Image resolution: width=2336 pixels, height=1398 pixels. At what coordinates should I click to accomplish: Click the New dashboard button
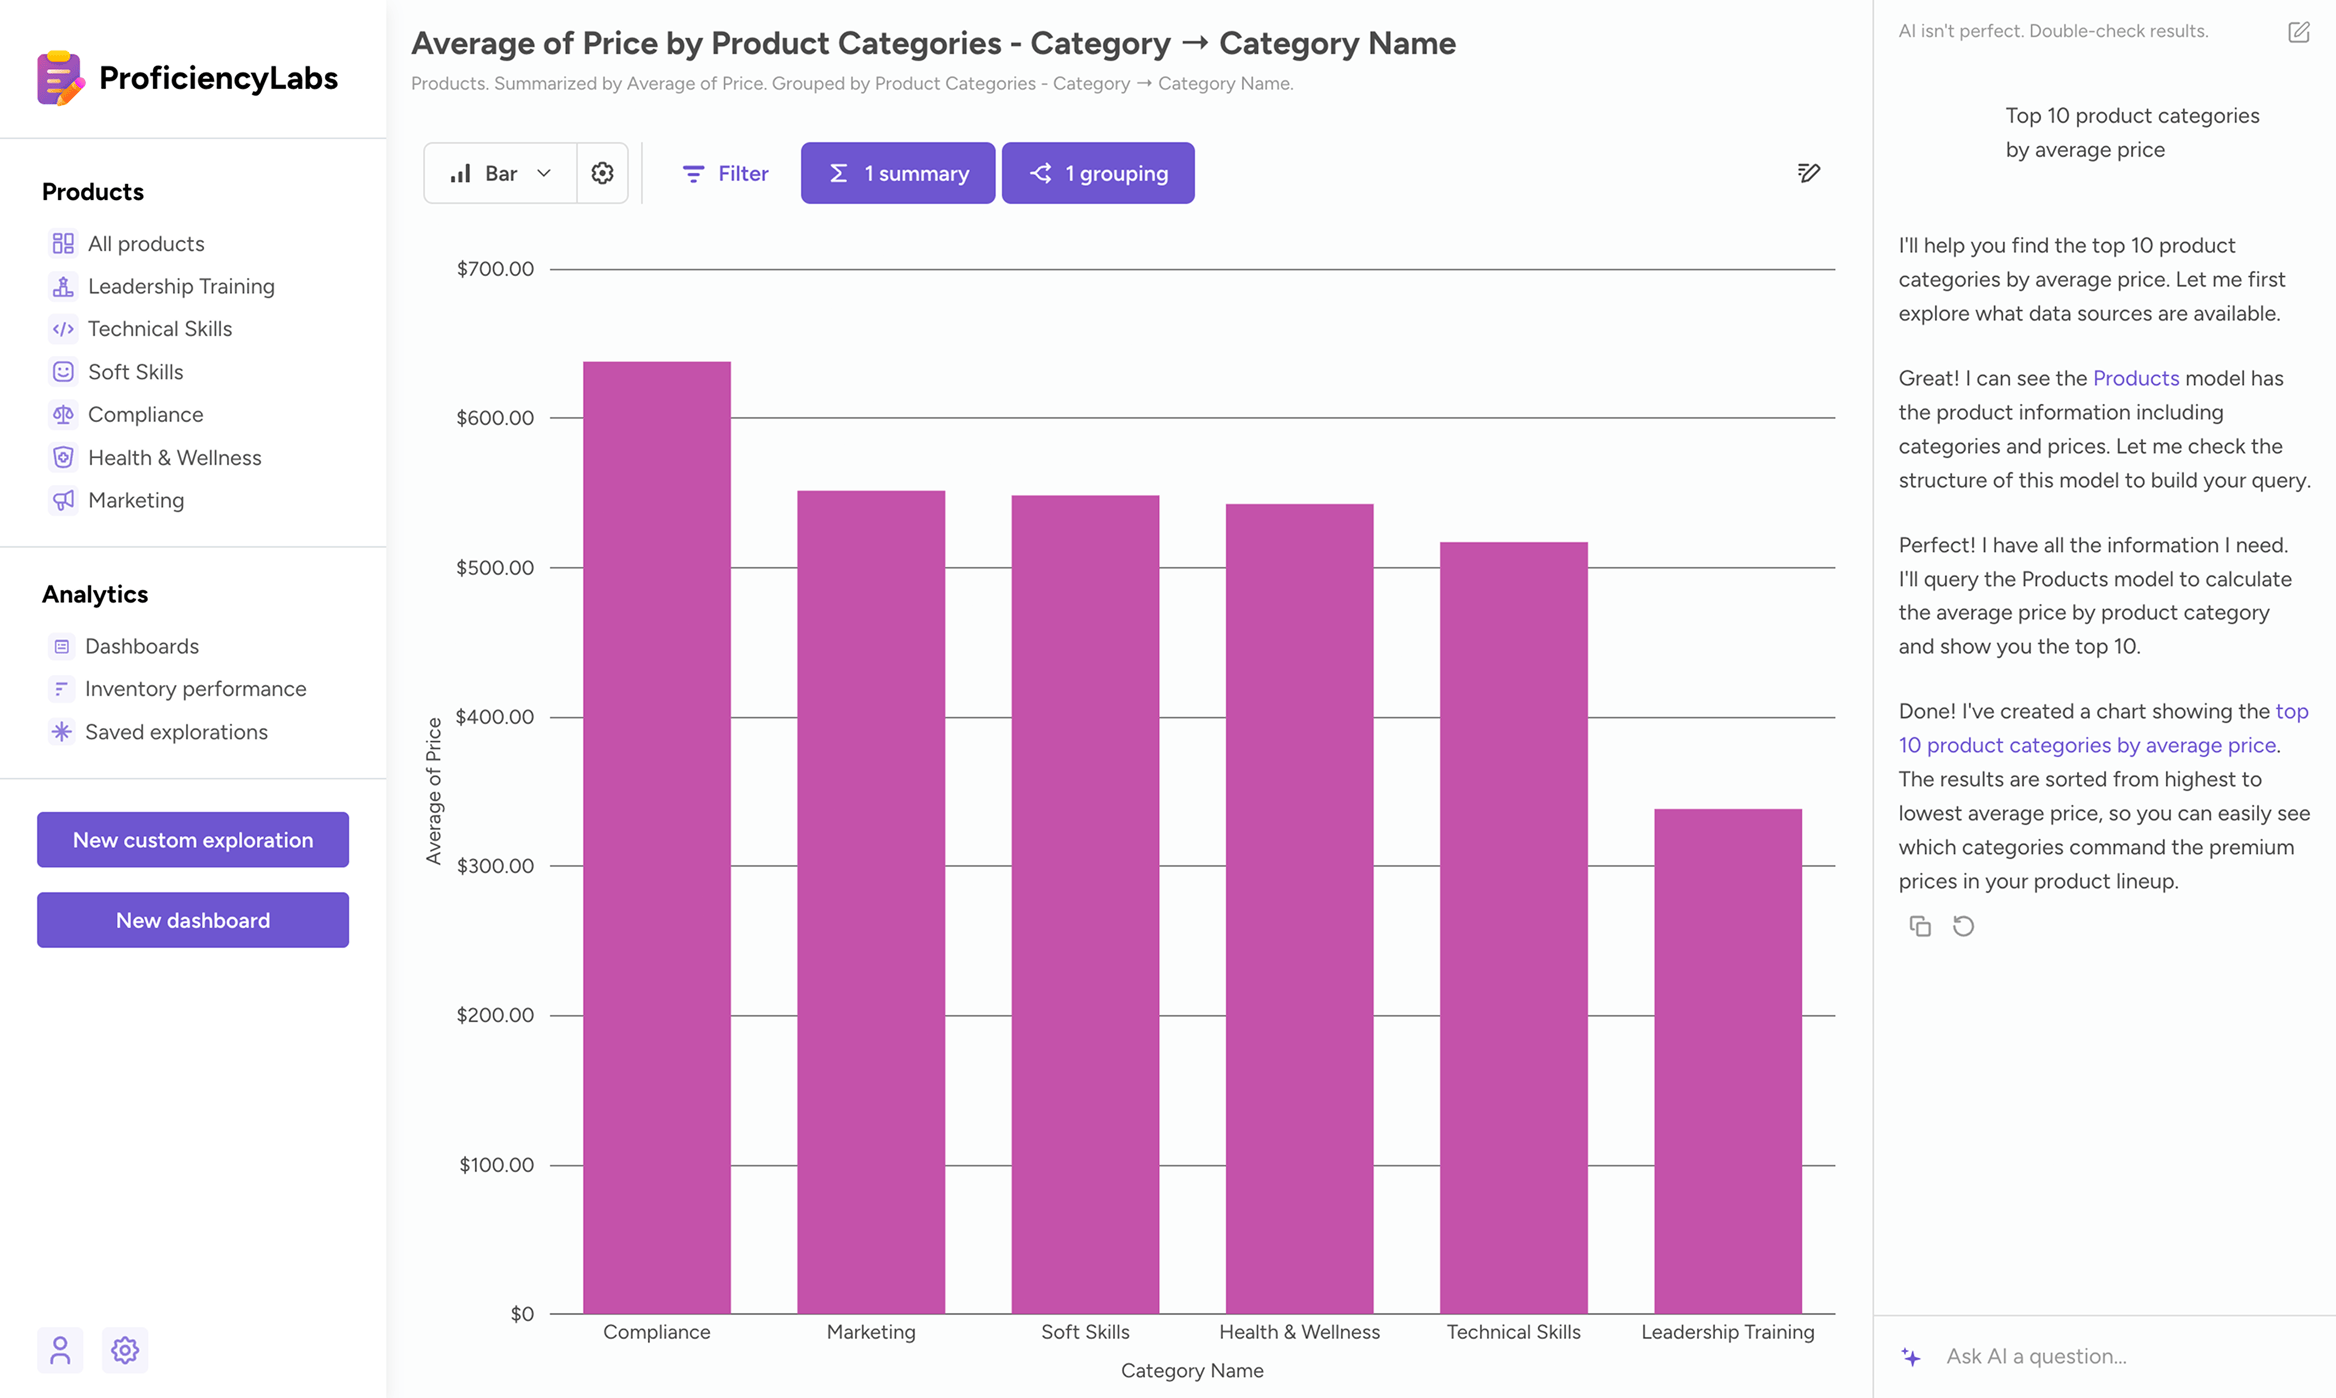[193, 920]
